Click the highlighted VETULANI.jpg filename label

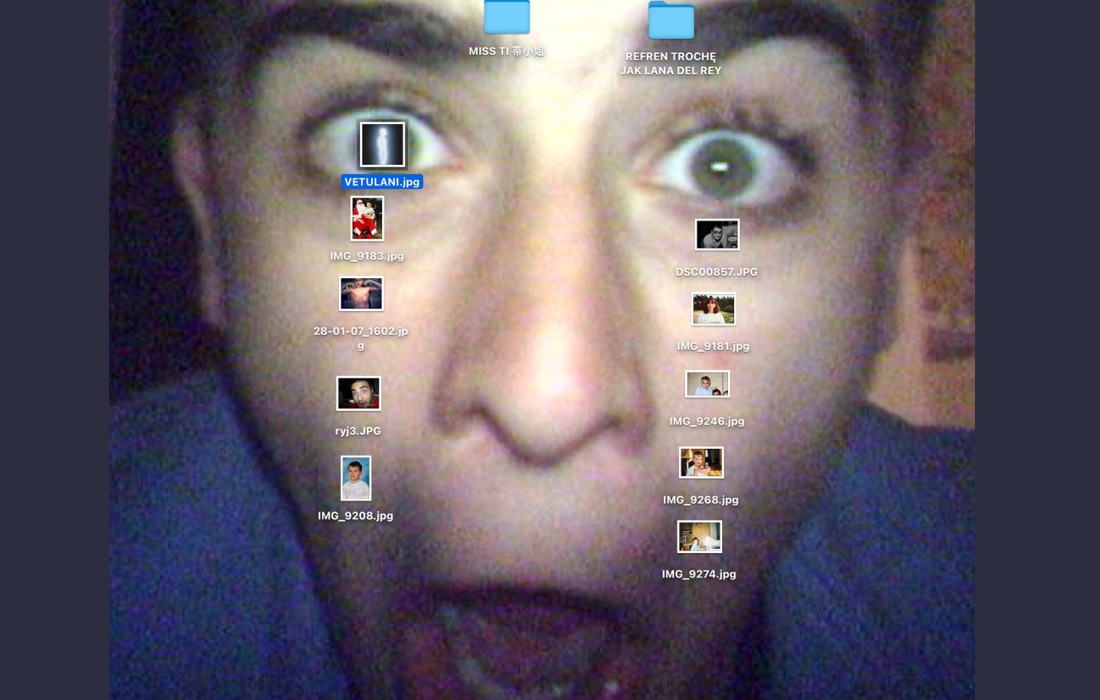(x=382, y=182)
